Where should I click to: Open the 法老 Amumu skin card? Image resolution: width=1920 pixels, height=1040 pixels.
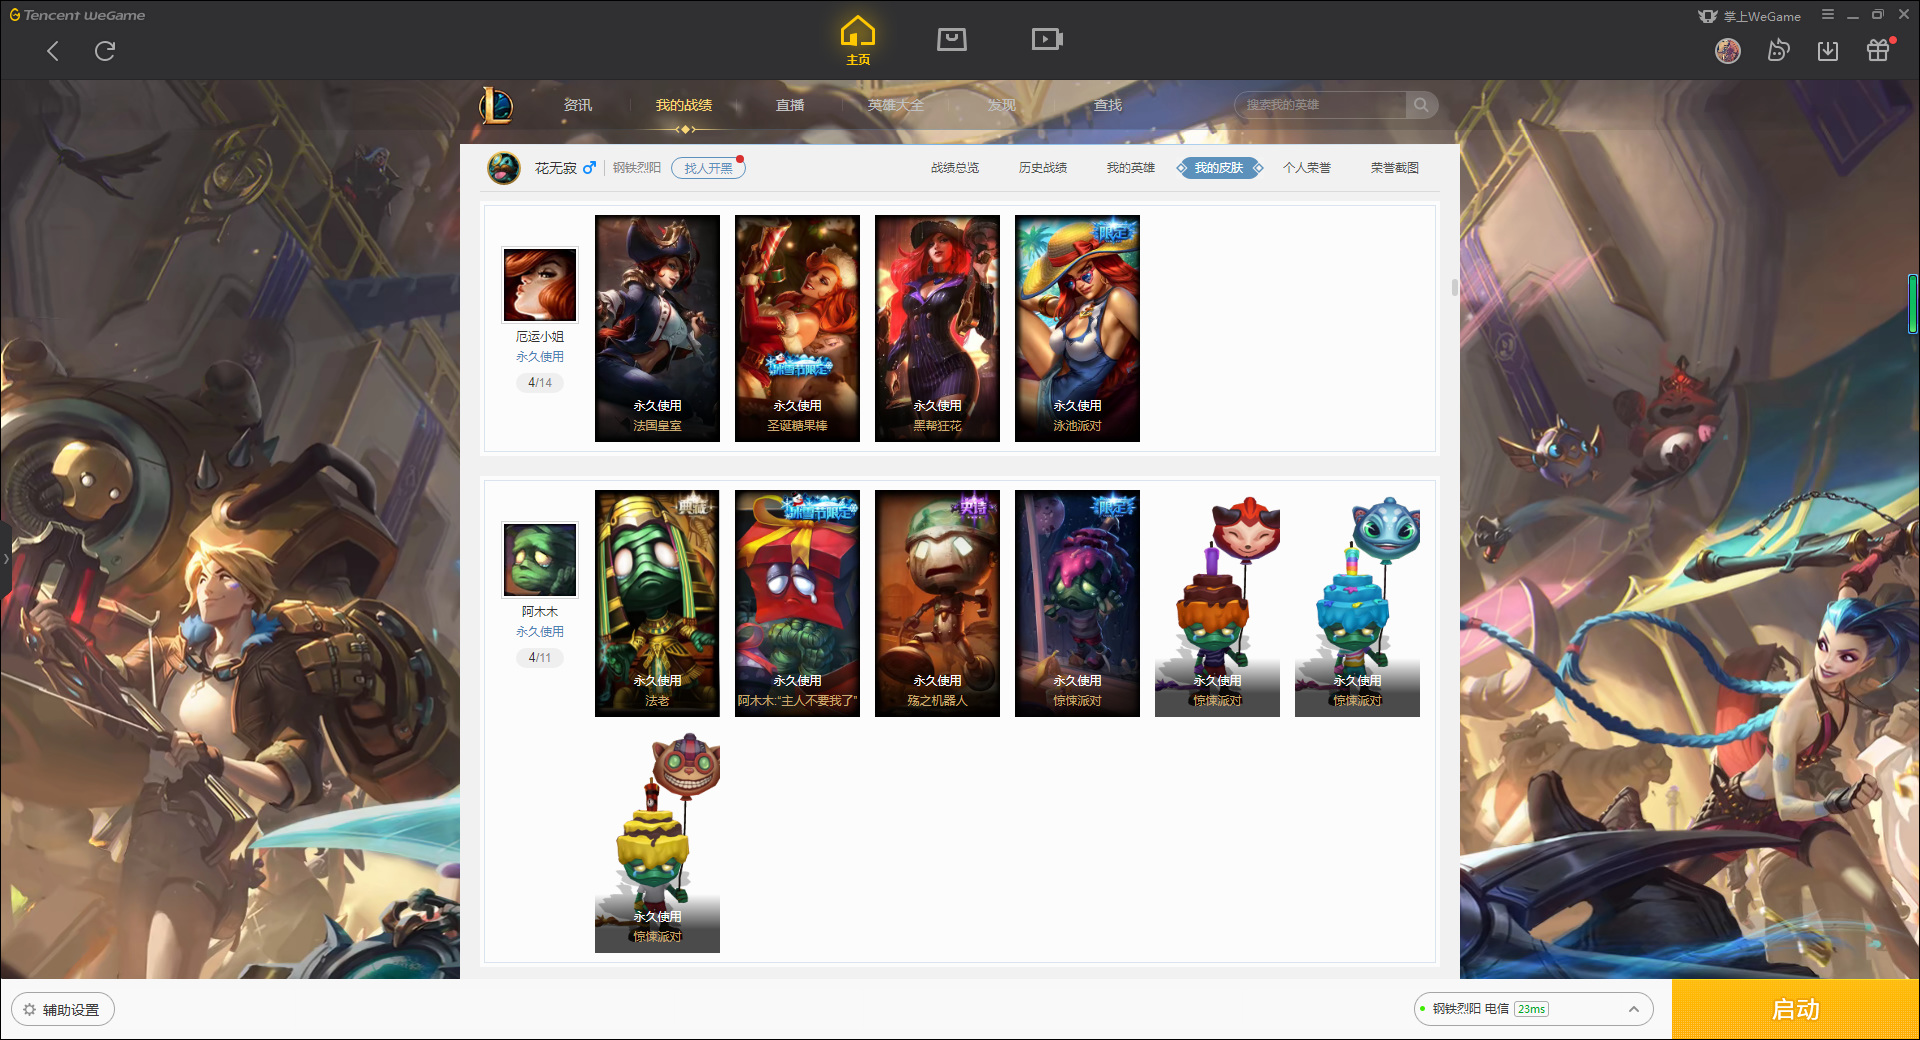657,603
